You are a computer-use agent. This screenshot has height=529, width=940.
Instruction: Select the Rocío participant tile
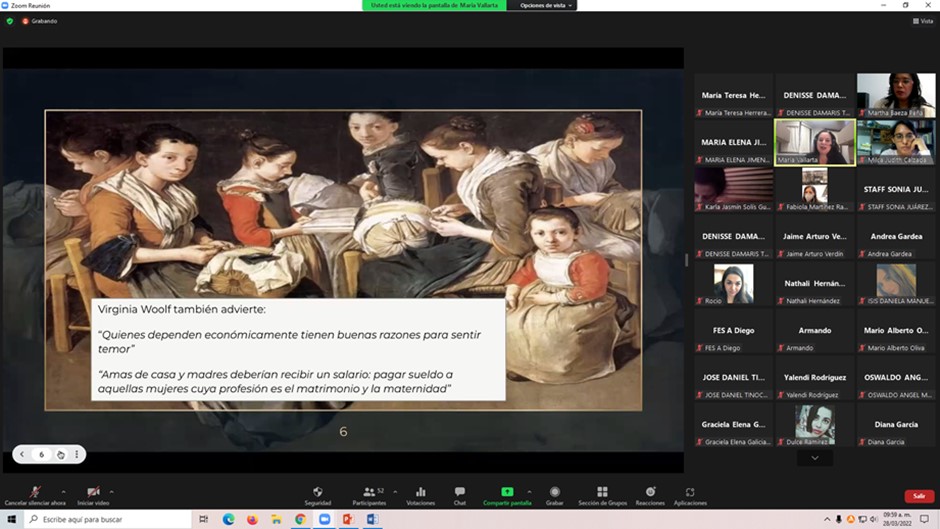tap(734, 284)
